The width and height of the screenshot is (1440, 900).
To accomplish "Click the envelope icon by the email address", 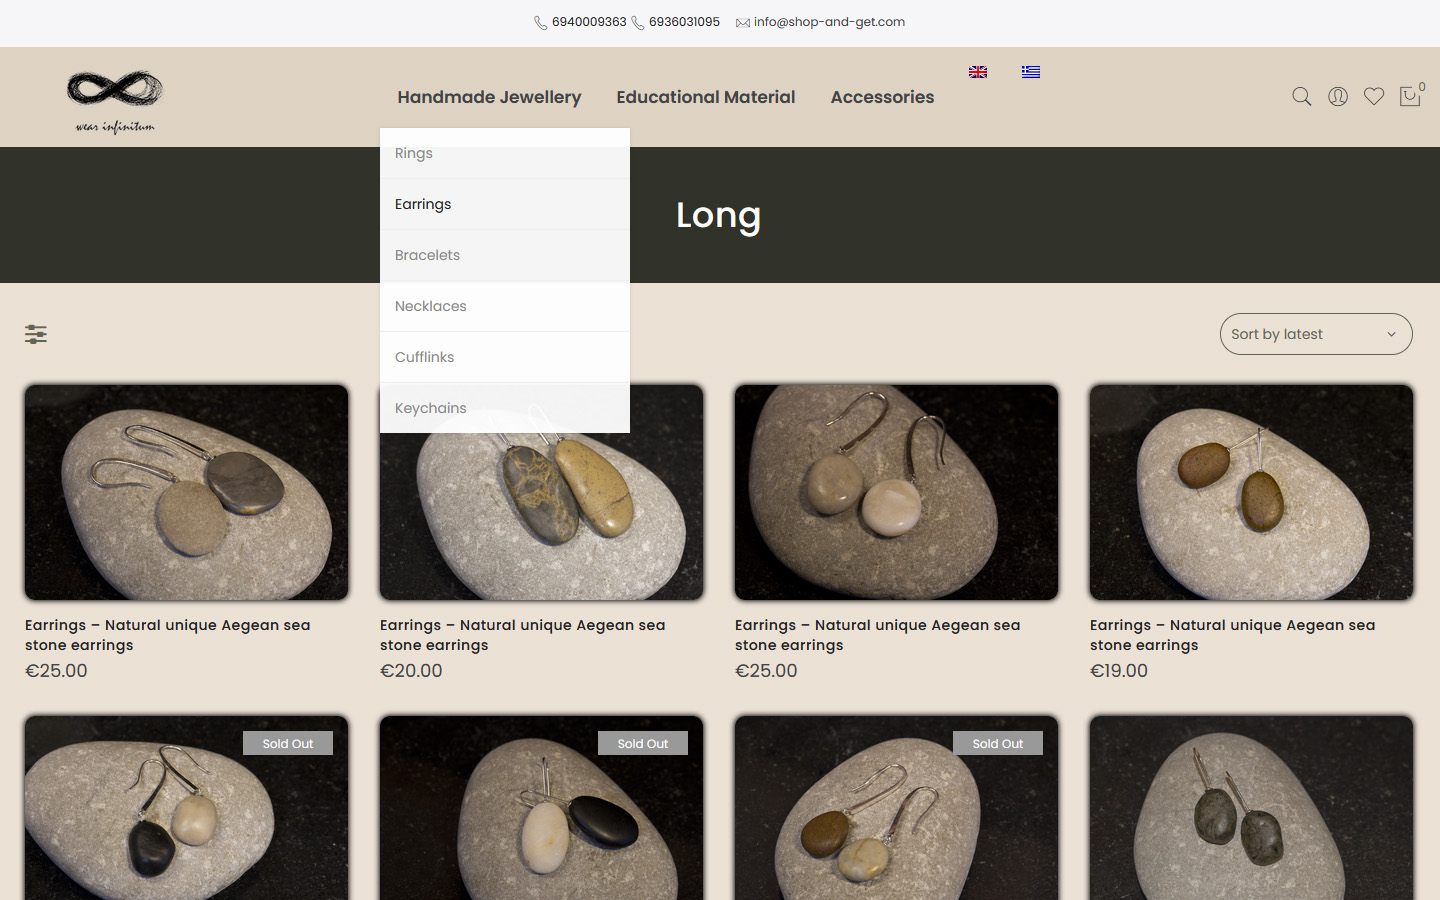I will click(743, 23).
